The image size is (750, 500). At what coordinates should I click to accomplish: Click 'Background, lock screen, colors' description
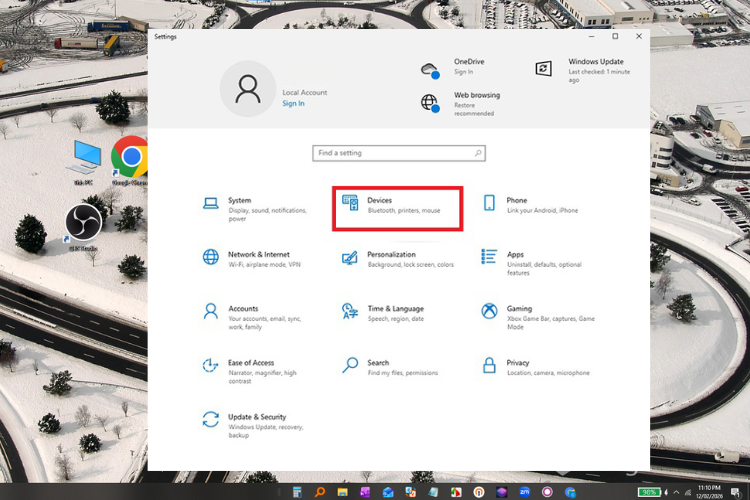pyautogui.click(x=410, y=265)
